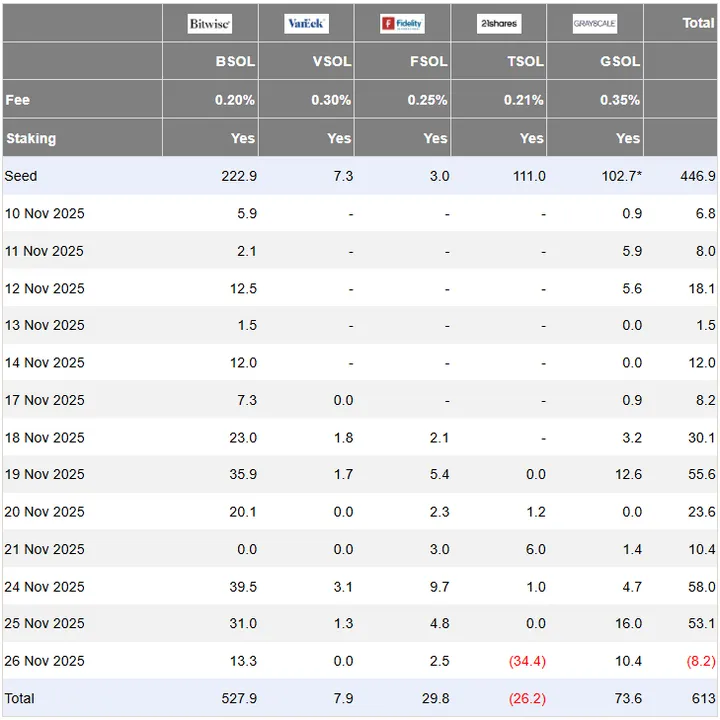Click the BSOL total 527.9
This screenshot has height=720, width=720.
(x=237, y=698)
